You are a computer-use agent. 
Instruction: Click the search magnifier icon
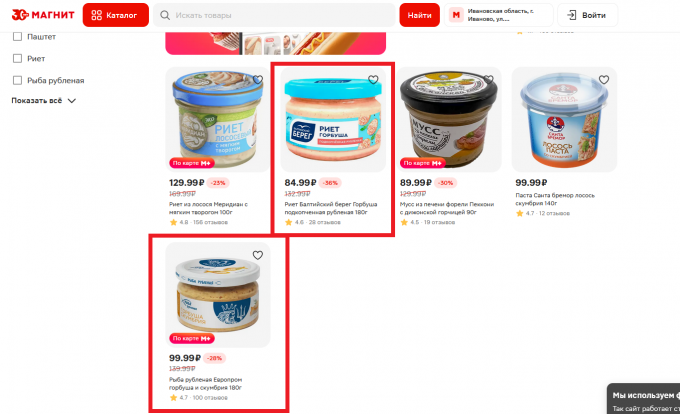pyautogui.click(x=165, y=15)
